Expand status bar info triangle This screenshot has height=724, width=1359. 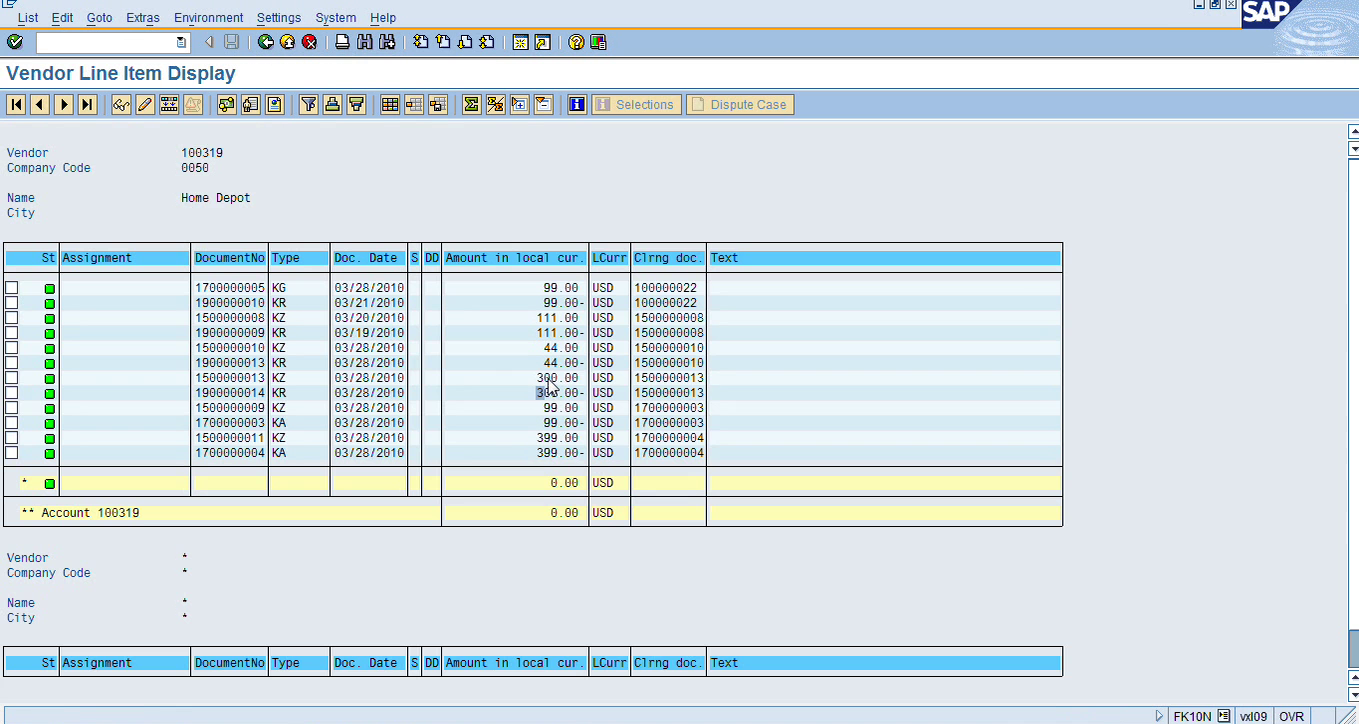coord(1159,716)
